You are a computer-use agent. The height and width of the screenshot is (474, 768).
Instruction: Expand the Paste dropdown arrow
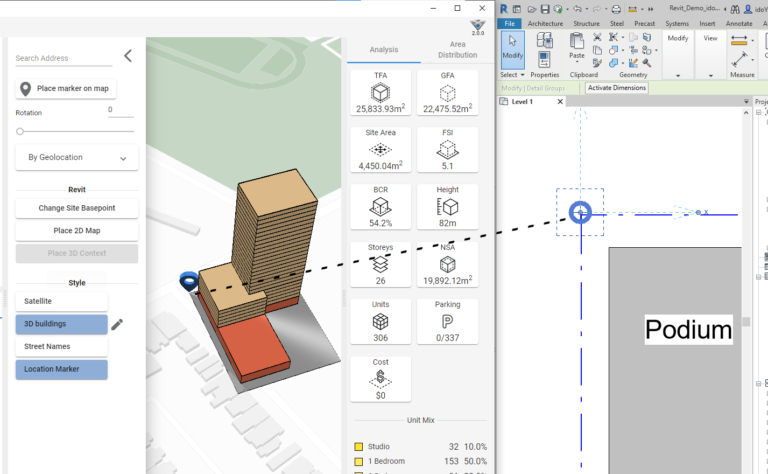(x=576, y=62)
